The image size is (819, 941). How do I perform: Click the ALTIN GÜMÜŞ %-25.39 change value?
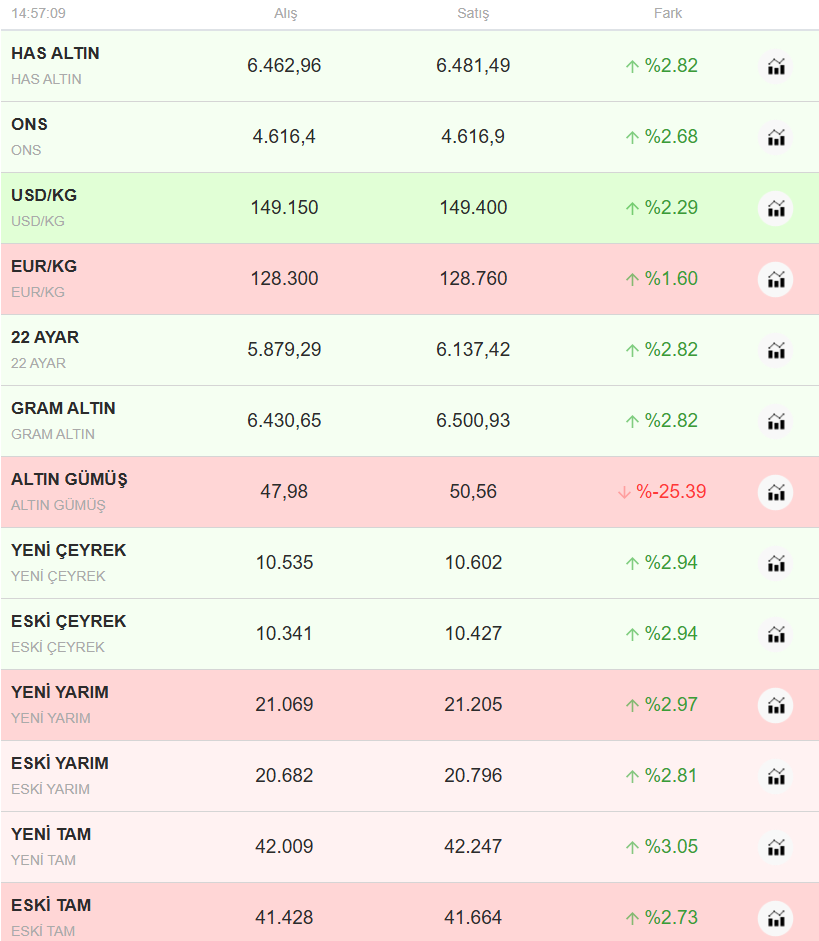point(671,492)
